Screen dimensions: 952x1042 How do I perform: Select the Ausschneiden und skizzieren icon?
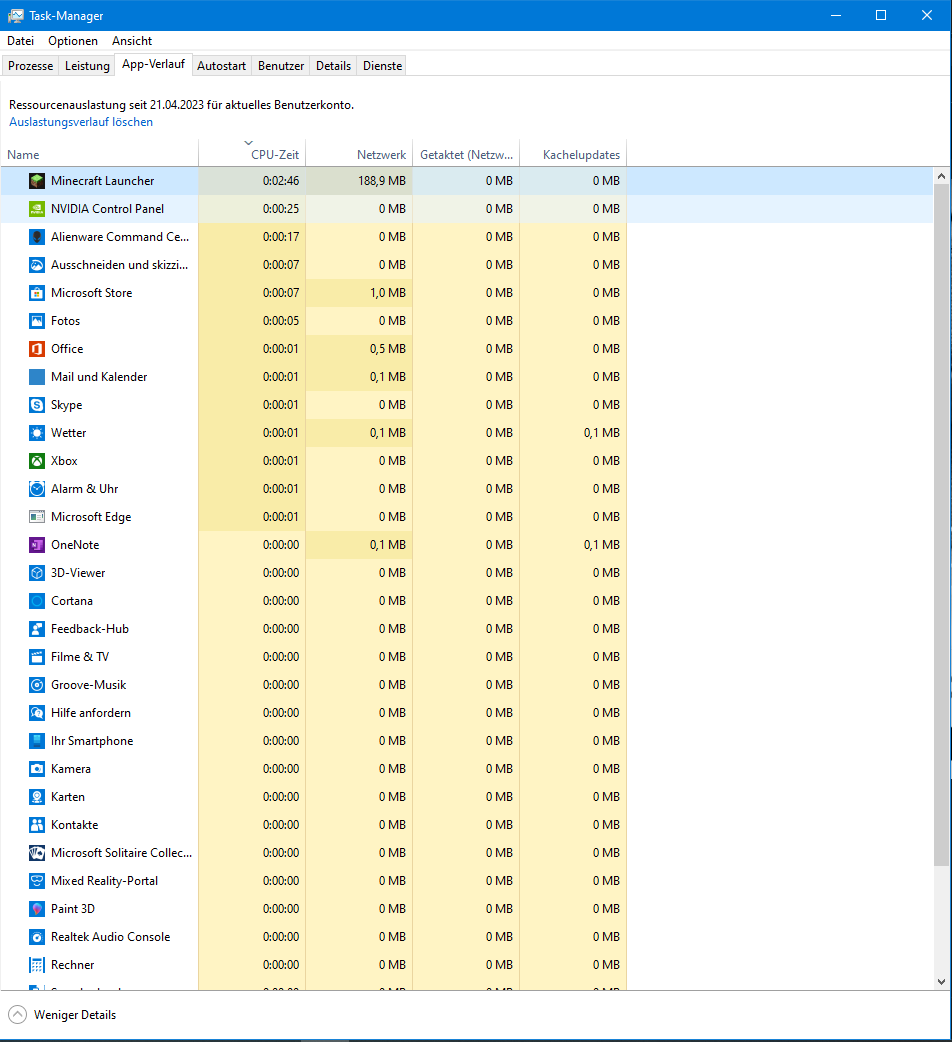37,264
